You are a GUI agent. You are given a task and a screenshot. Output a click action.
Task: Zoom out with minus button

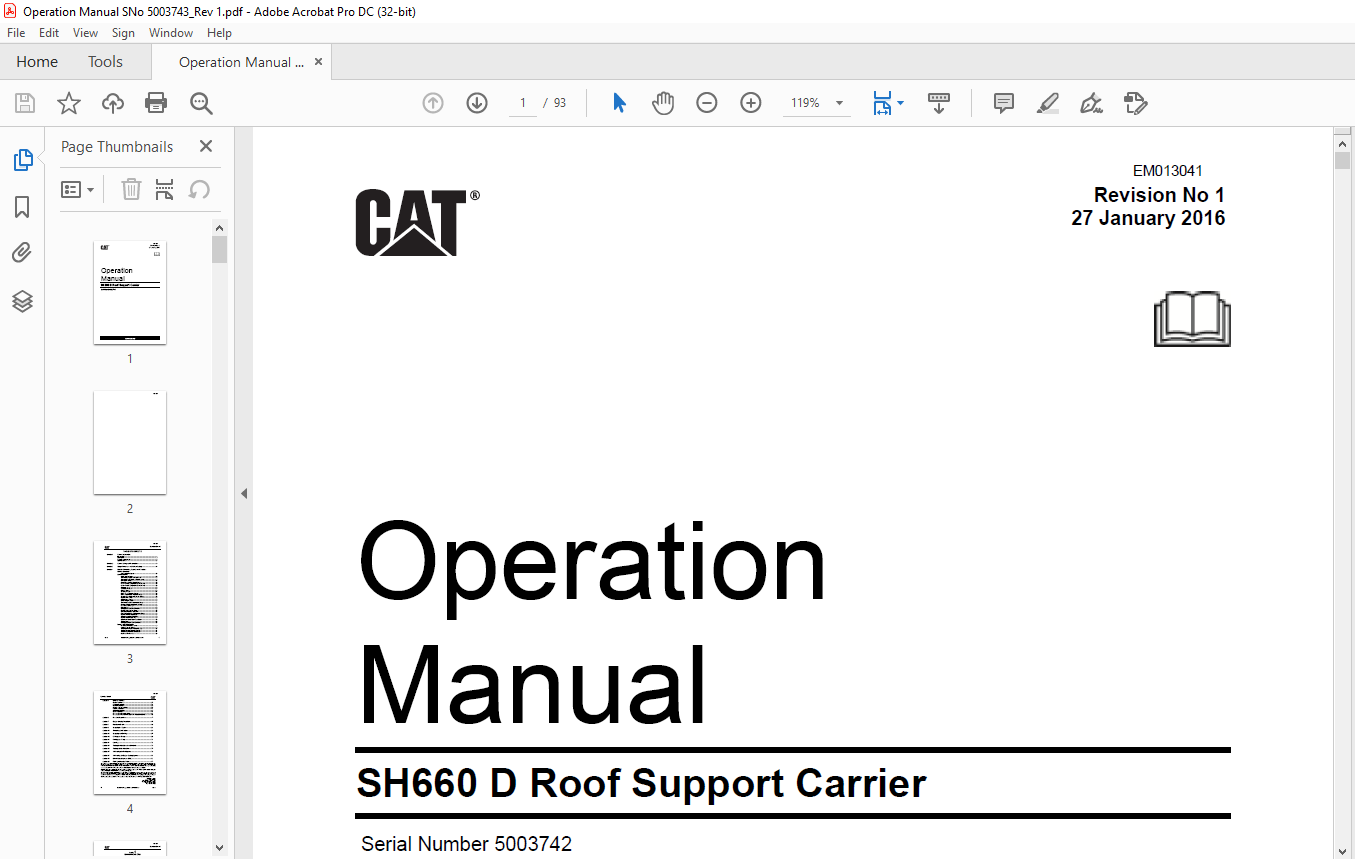pos(707,103)
